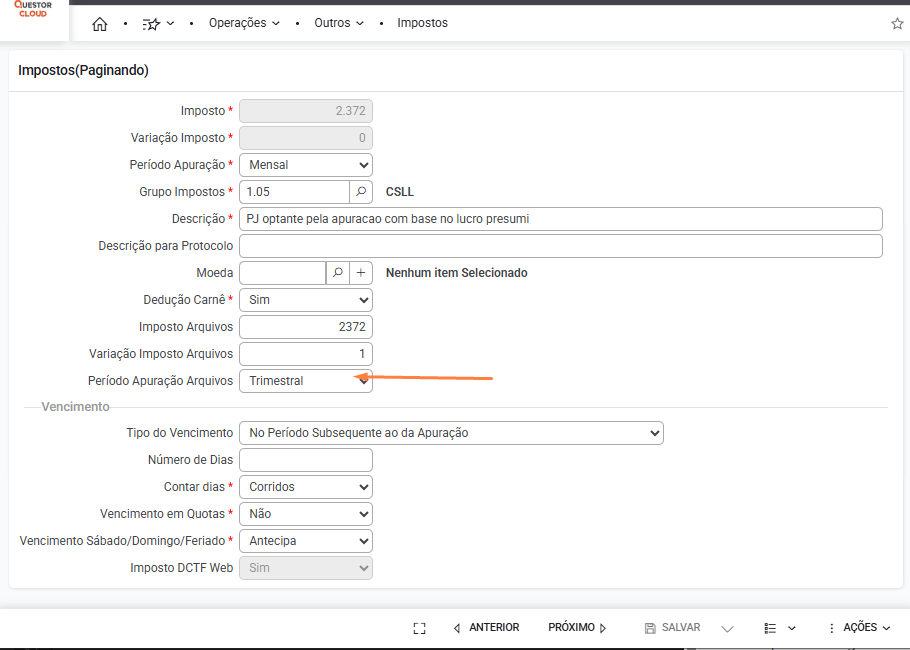Expand the Dedução Carnê dropdown
This screenshot has width=910, height=650.
point(306,299)
